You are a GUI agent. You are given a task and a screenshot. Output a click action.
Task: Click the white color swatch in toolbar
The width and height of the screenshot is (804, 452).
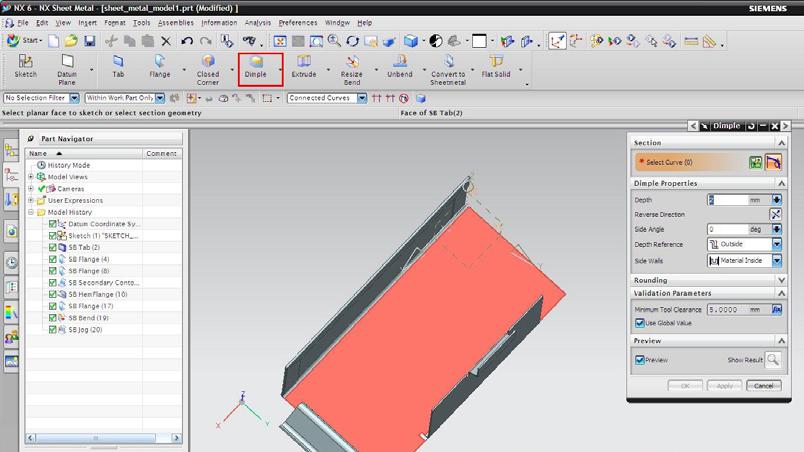click(x=479, y=41)
